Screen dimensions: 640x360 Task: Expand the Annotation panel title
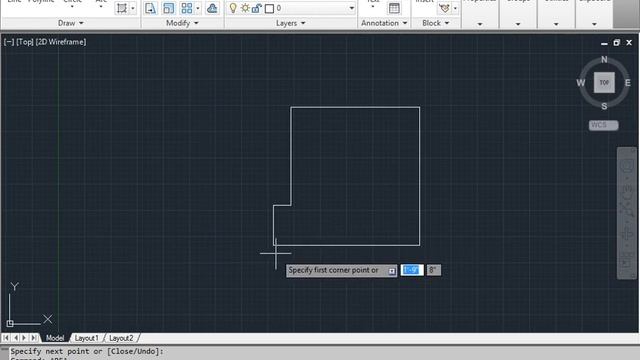[x=384, y=23]
